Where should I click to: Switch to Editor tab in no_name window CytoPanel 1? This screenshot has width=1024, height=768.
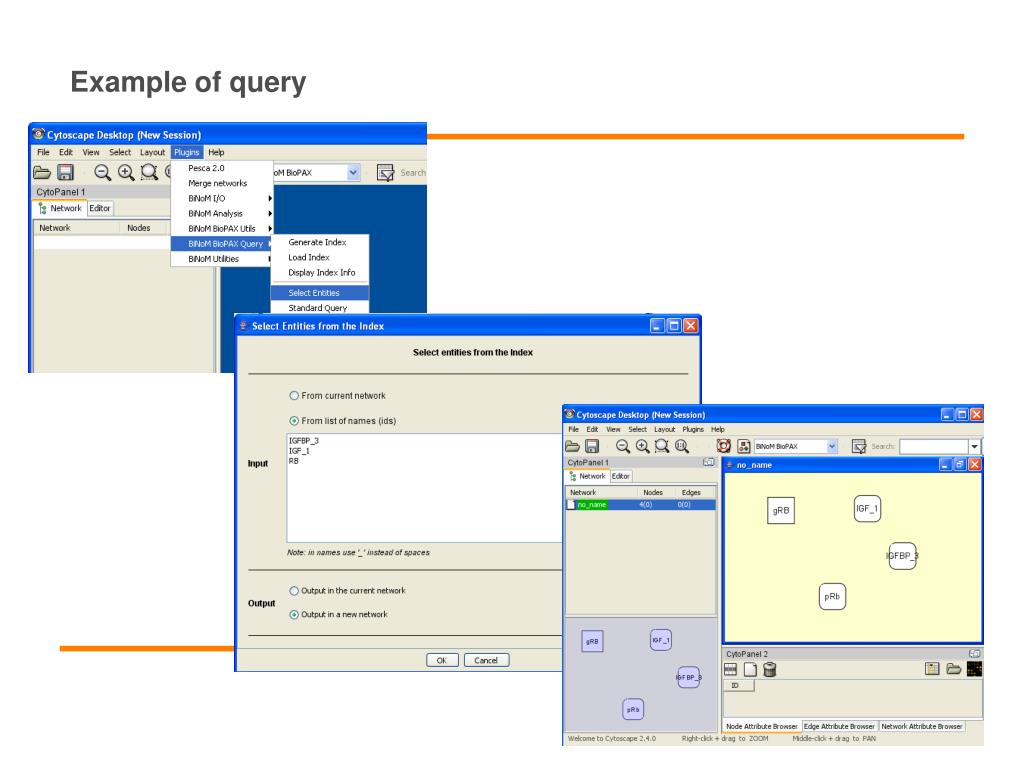point(620,477)
